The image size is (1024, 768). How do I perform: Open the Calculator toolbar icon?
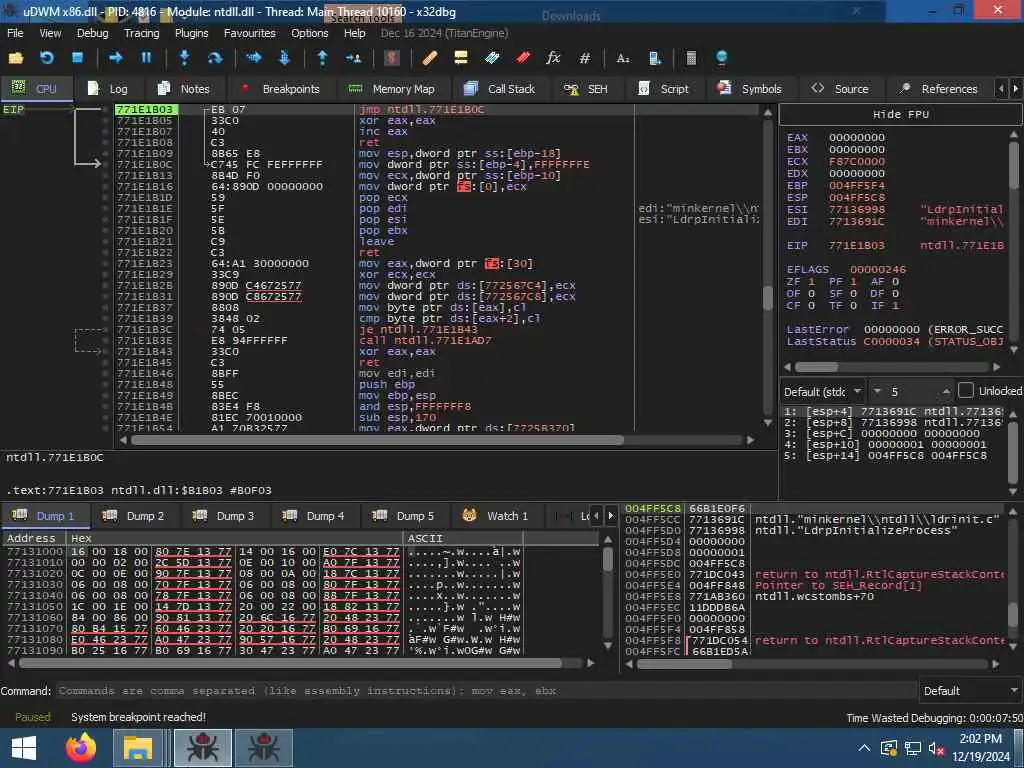click(x=691, y=58)
